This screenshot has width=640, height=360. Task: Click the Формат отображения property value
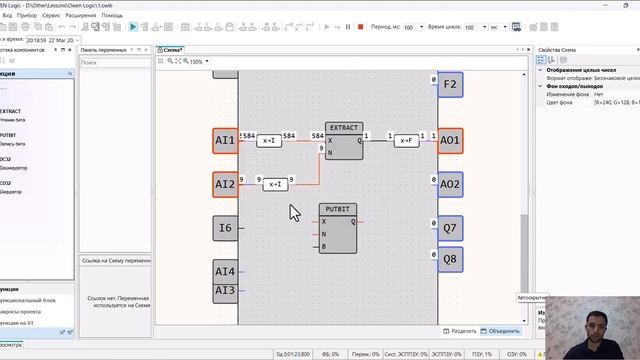tap(616, 78)
